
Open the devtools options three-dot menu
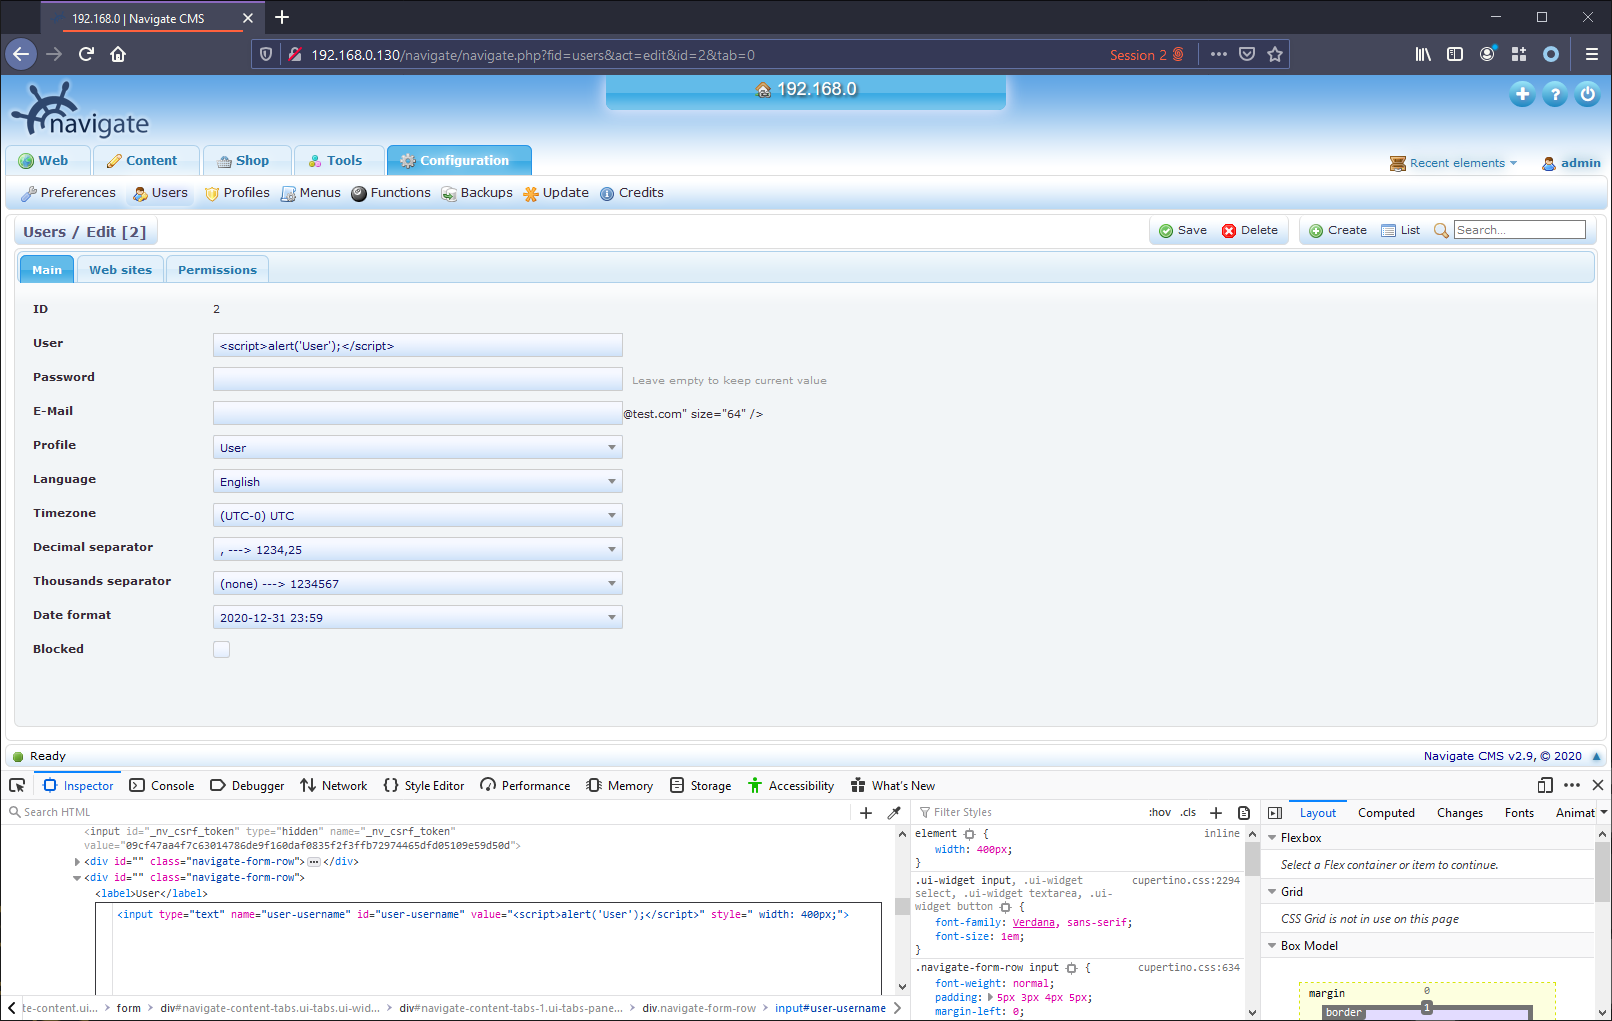pyautogui.click(x=1572, y=785)
